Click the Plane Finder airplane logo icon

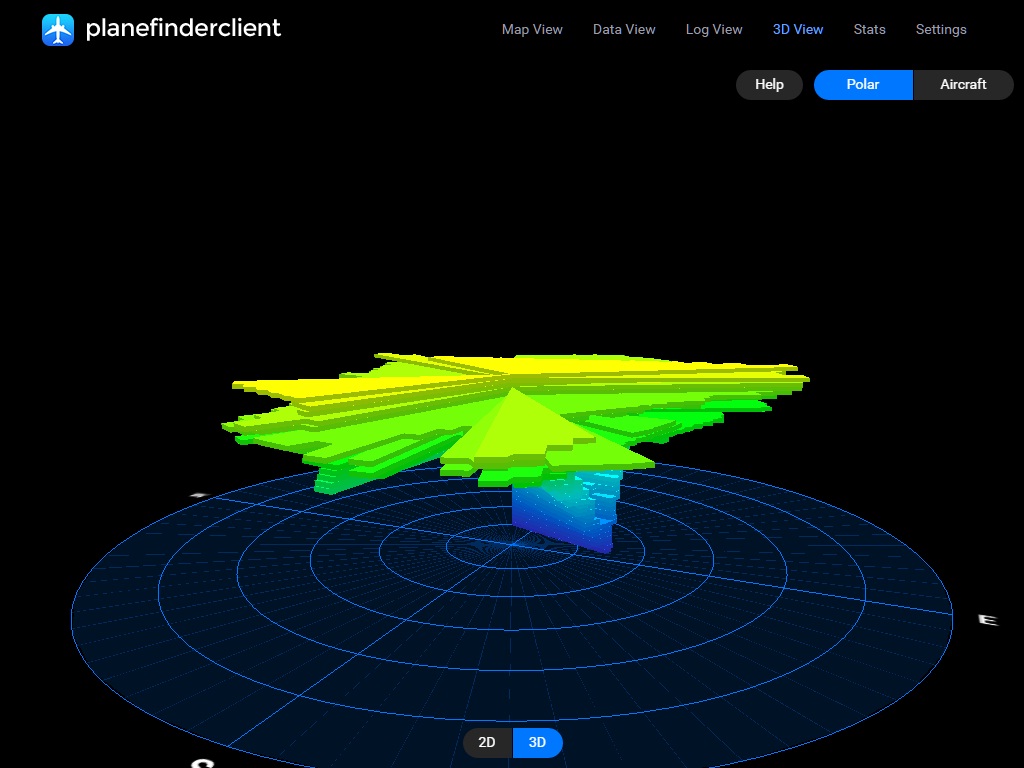[x=58, y=30]
